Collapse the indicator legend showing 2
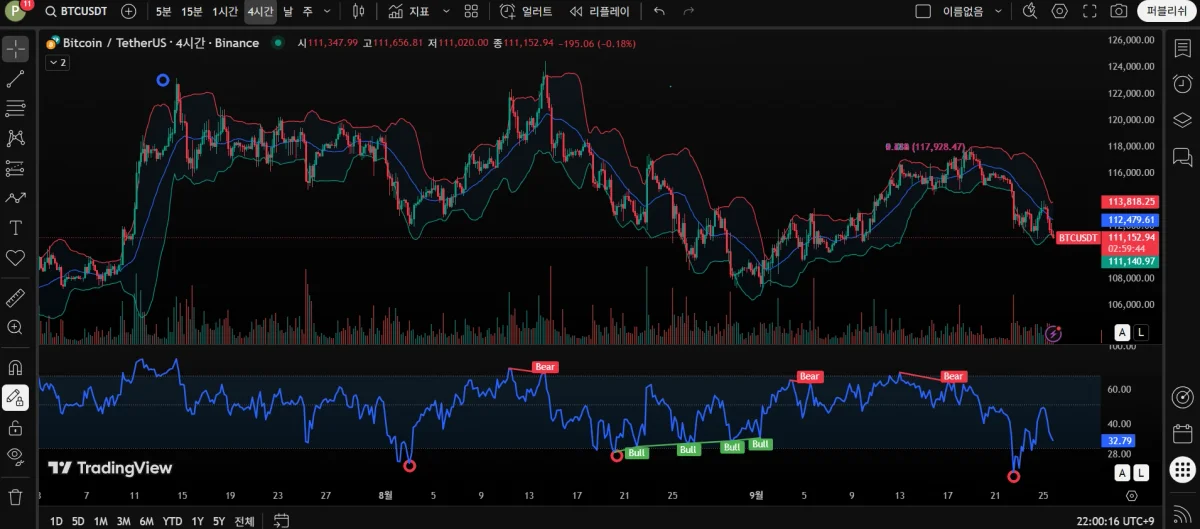 pyautogui.click(x=57, y=62)
